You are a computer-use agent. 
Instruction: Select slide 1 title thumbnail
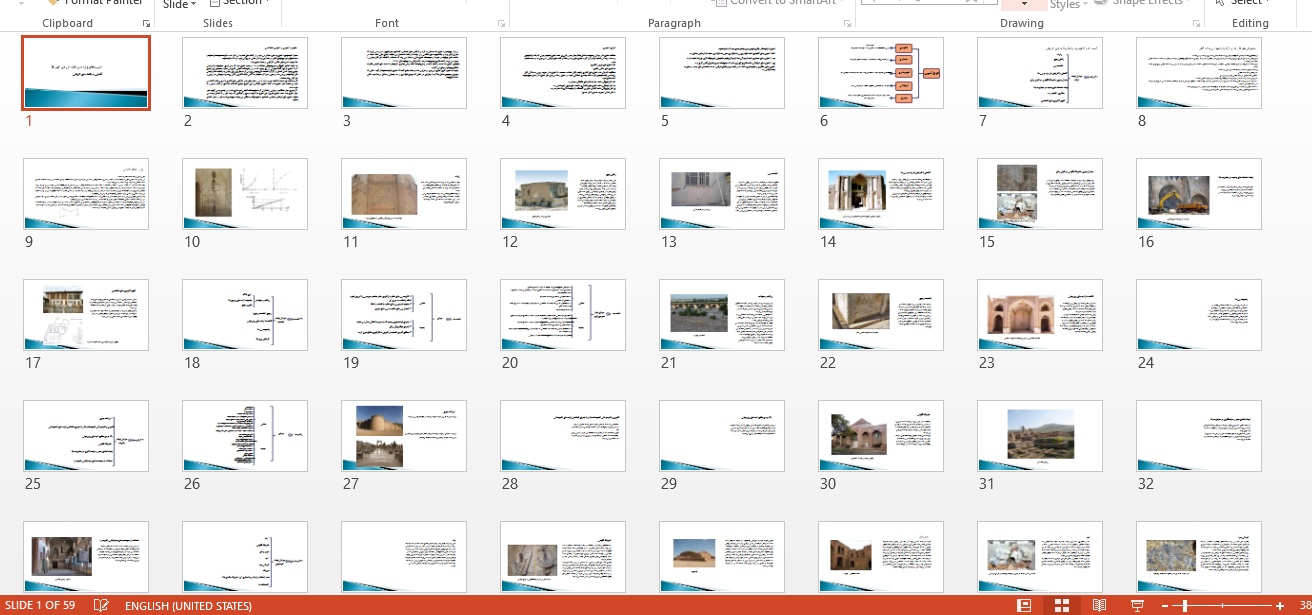point(86,73)
